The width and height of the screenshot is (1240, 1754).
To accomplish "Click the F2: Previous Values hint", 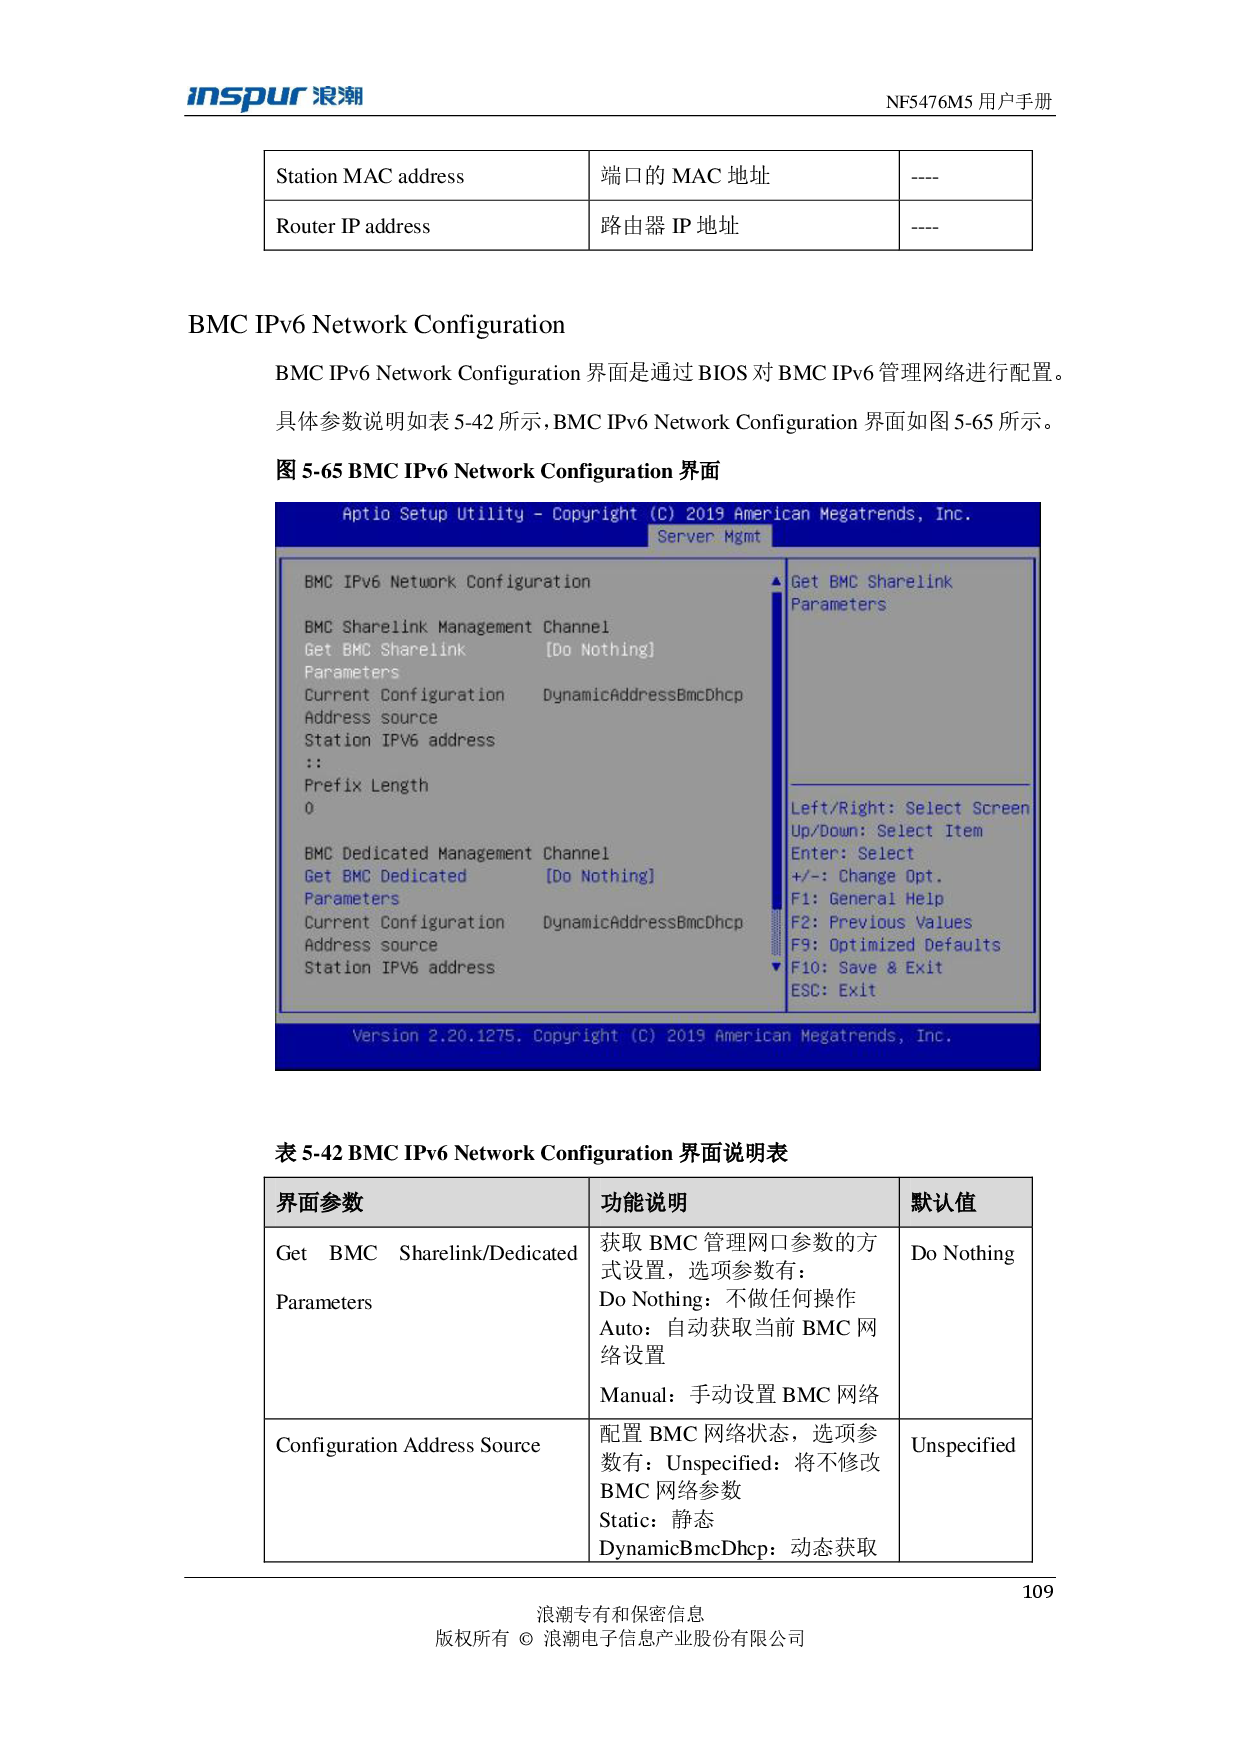I will (x=881, y=922).
